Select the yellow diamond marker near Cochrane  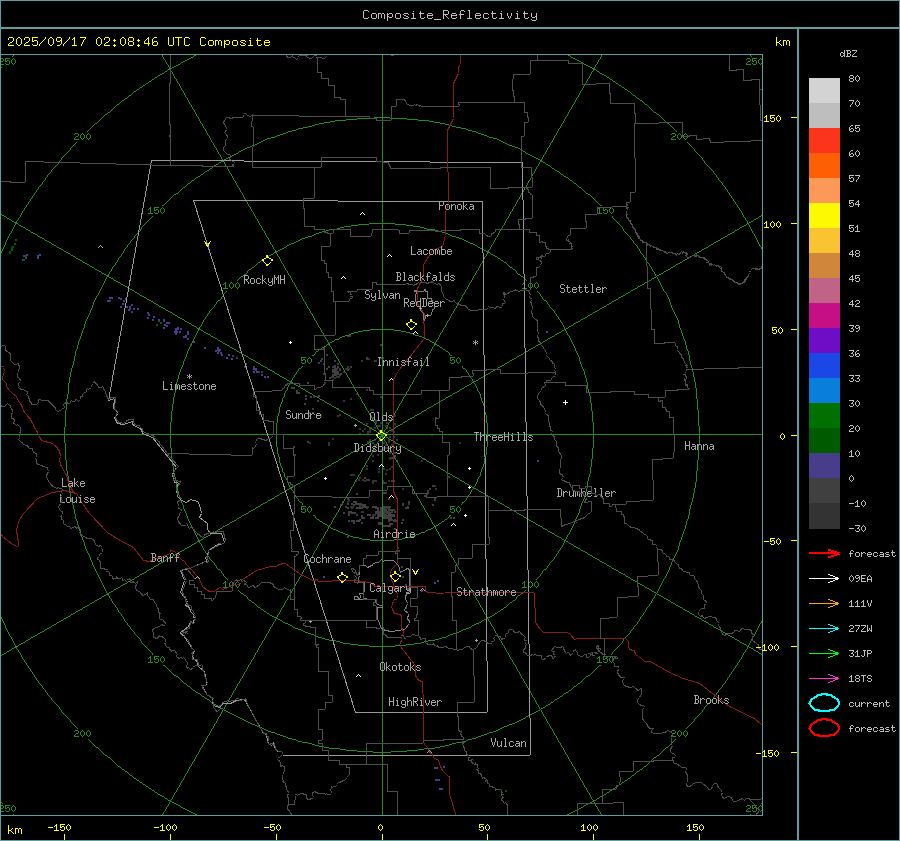342,578
